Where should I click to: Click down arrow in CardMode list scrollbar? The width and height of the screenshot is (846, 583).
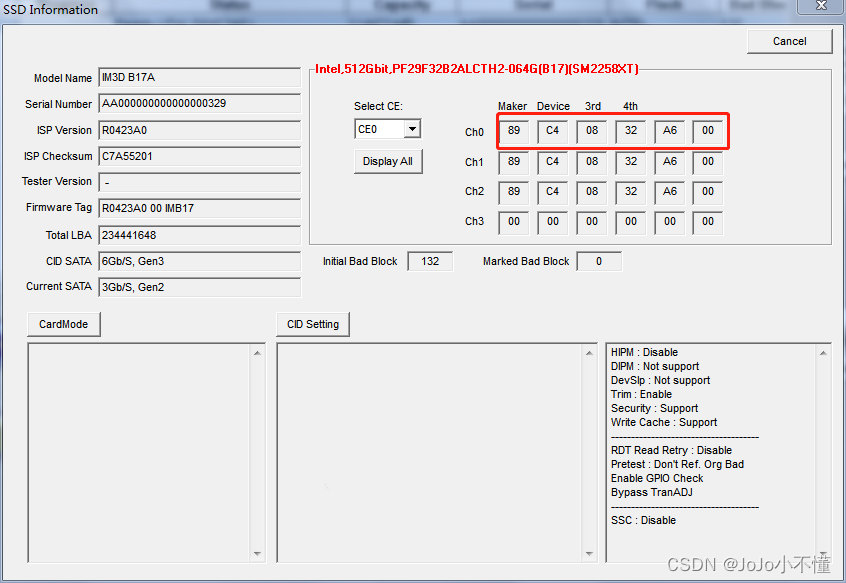[257, 554]
